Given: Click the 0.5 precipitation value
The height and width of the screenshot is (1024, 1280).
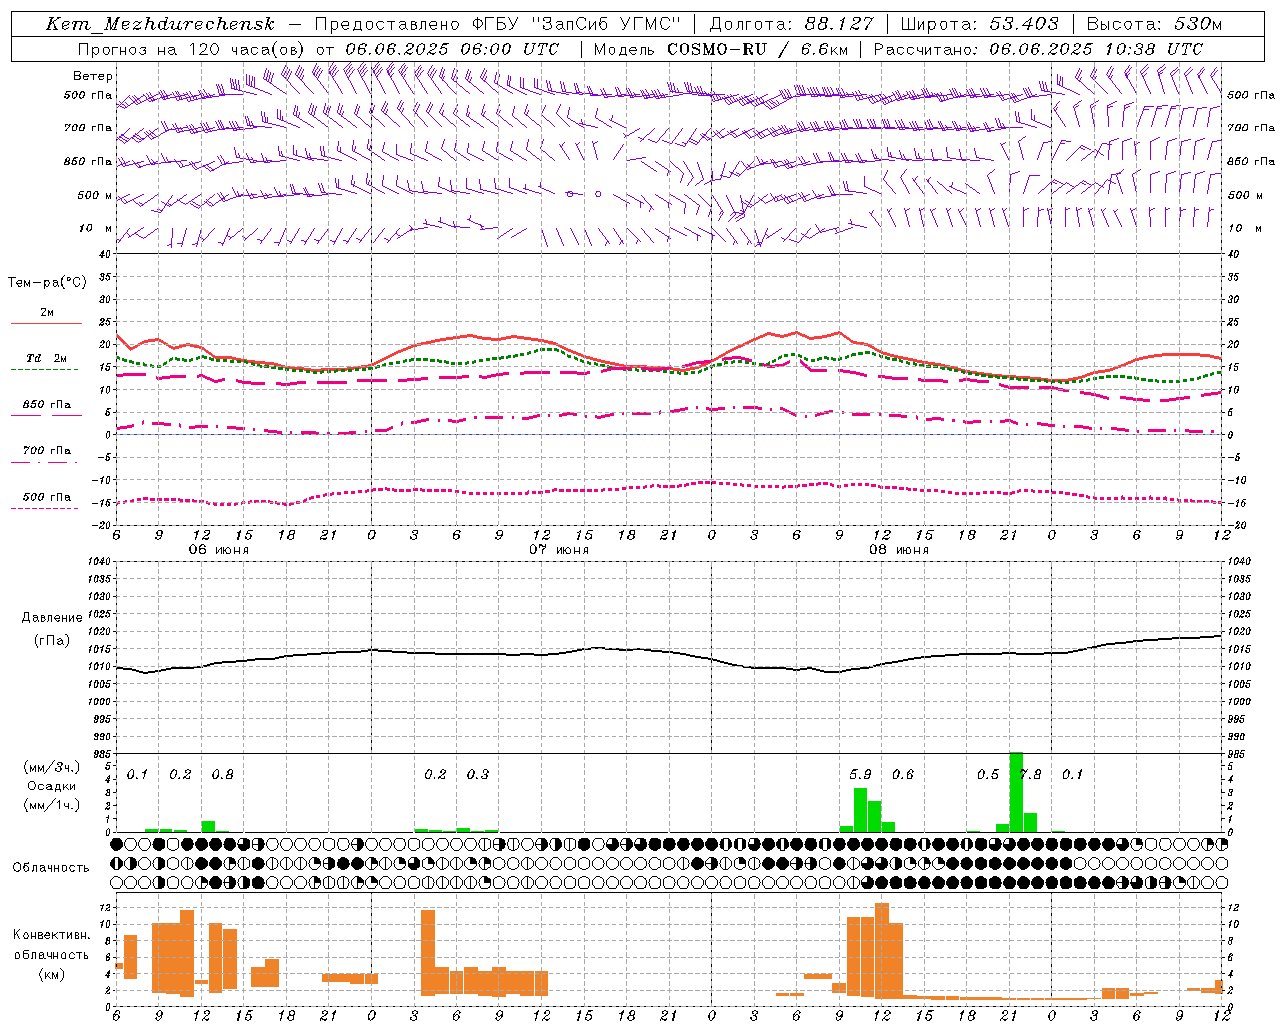Looking at the screenshot, I should (x=988, y=774).
